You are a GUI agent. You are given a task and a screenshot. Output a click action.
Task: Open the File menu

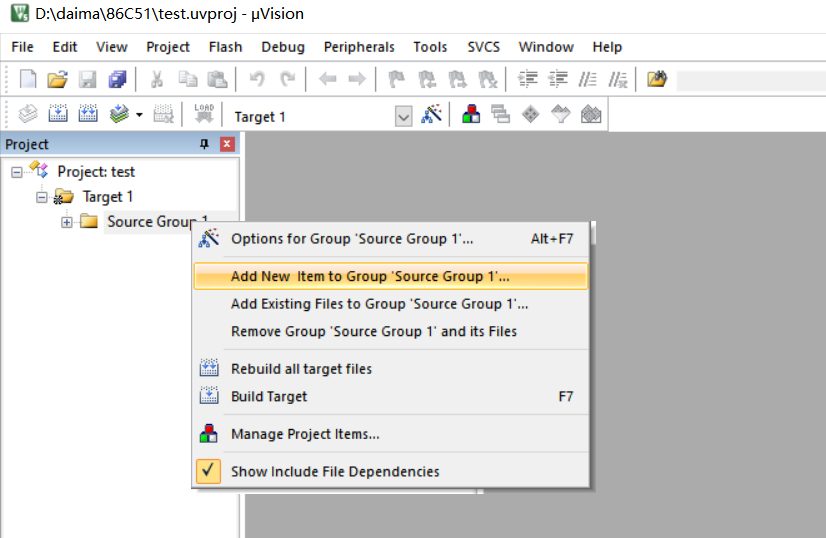[x=23, y=47]
